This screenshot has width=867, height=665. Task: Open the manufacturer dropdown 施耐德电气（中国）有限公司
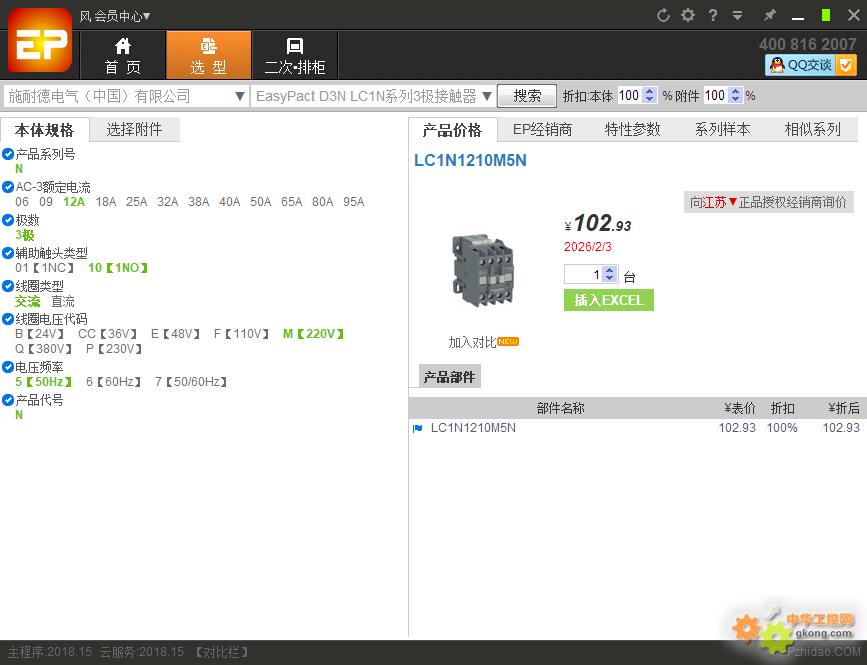[239, 95]
